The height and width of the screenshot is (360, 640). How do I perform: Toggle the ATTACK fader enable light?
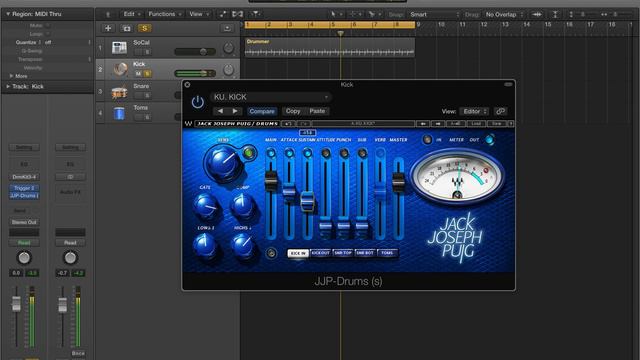pos(289,153)
